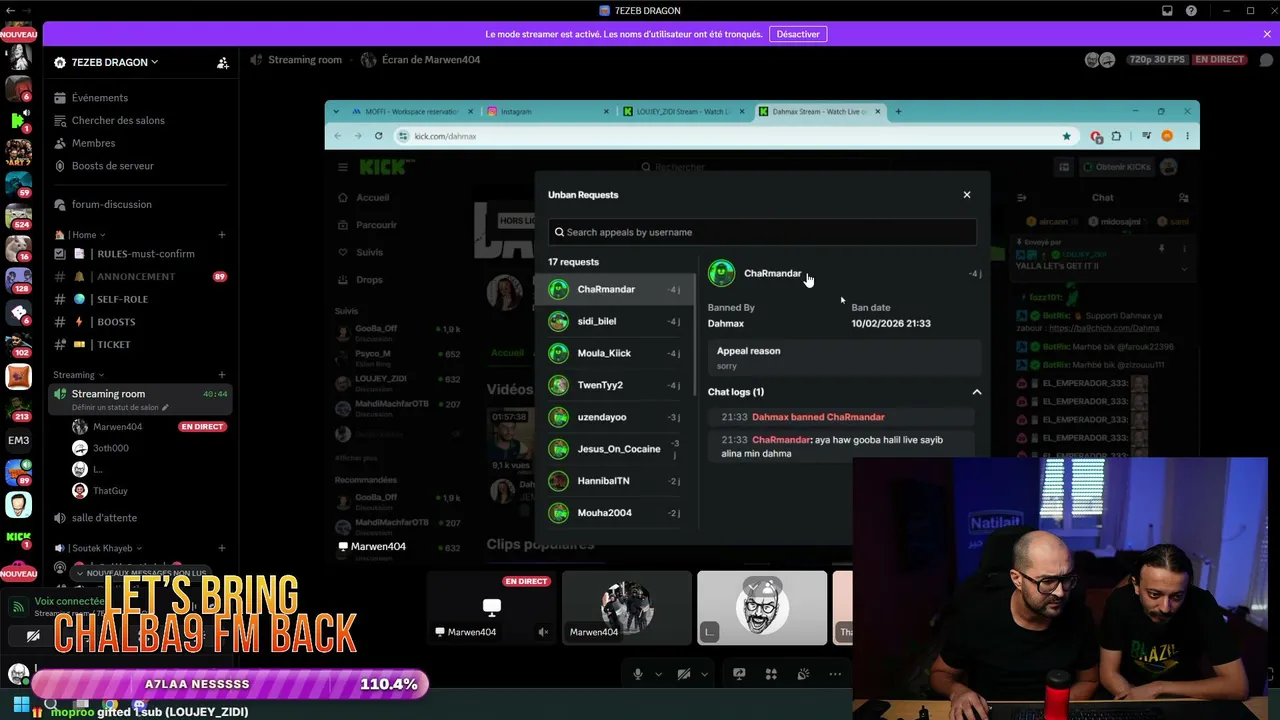
Task: Open TwenTyy2 unban request
Action: pyautogui.click(x=616, y=385)
